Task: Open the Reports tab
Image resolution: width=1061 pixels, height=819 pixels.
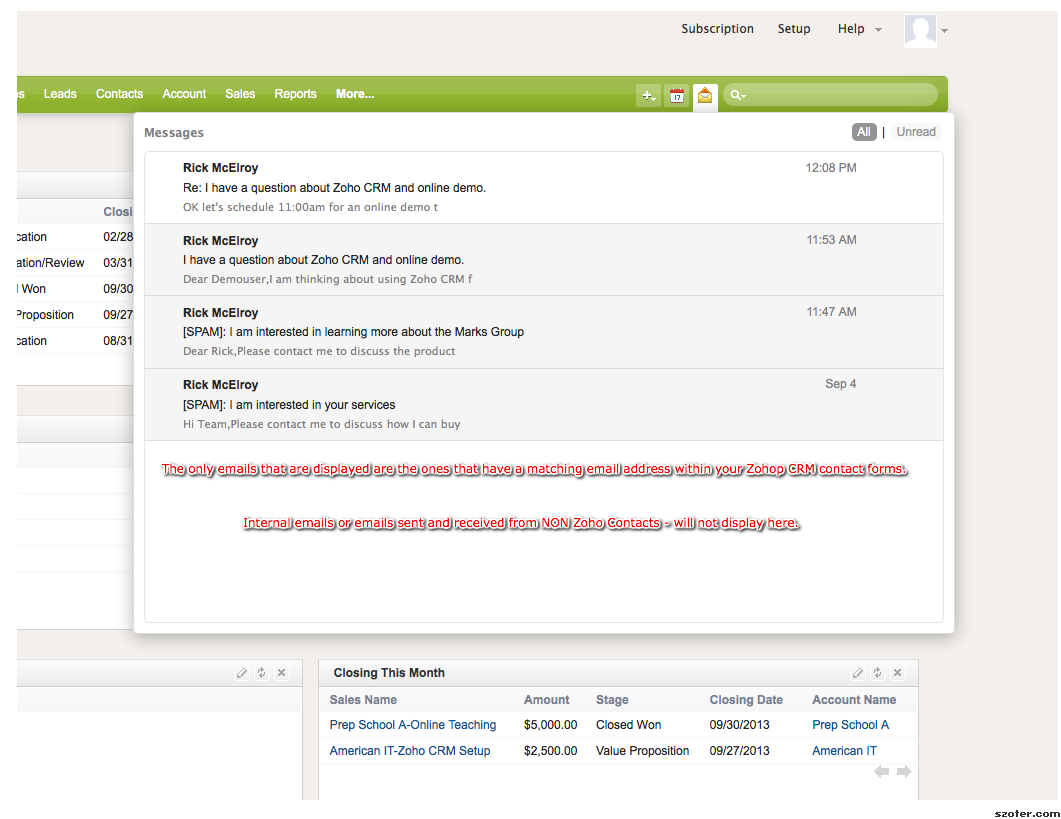Action: [295, 94]
